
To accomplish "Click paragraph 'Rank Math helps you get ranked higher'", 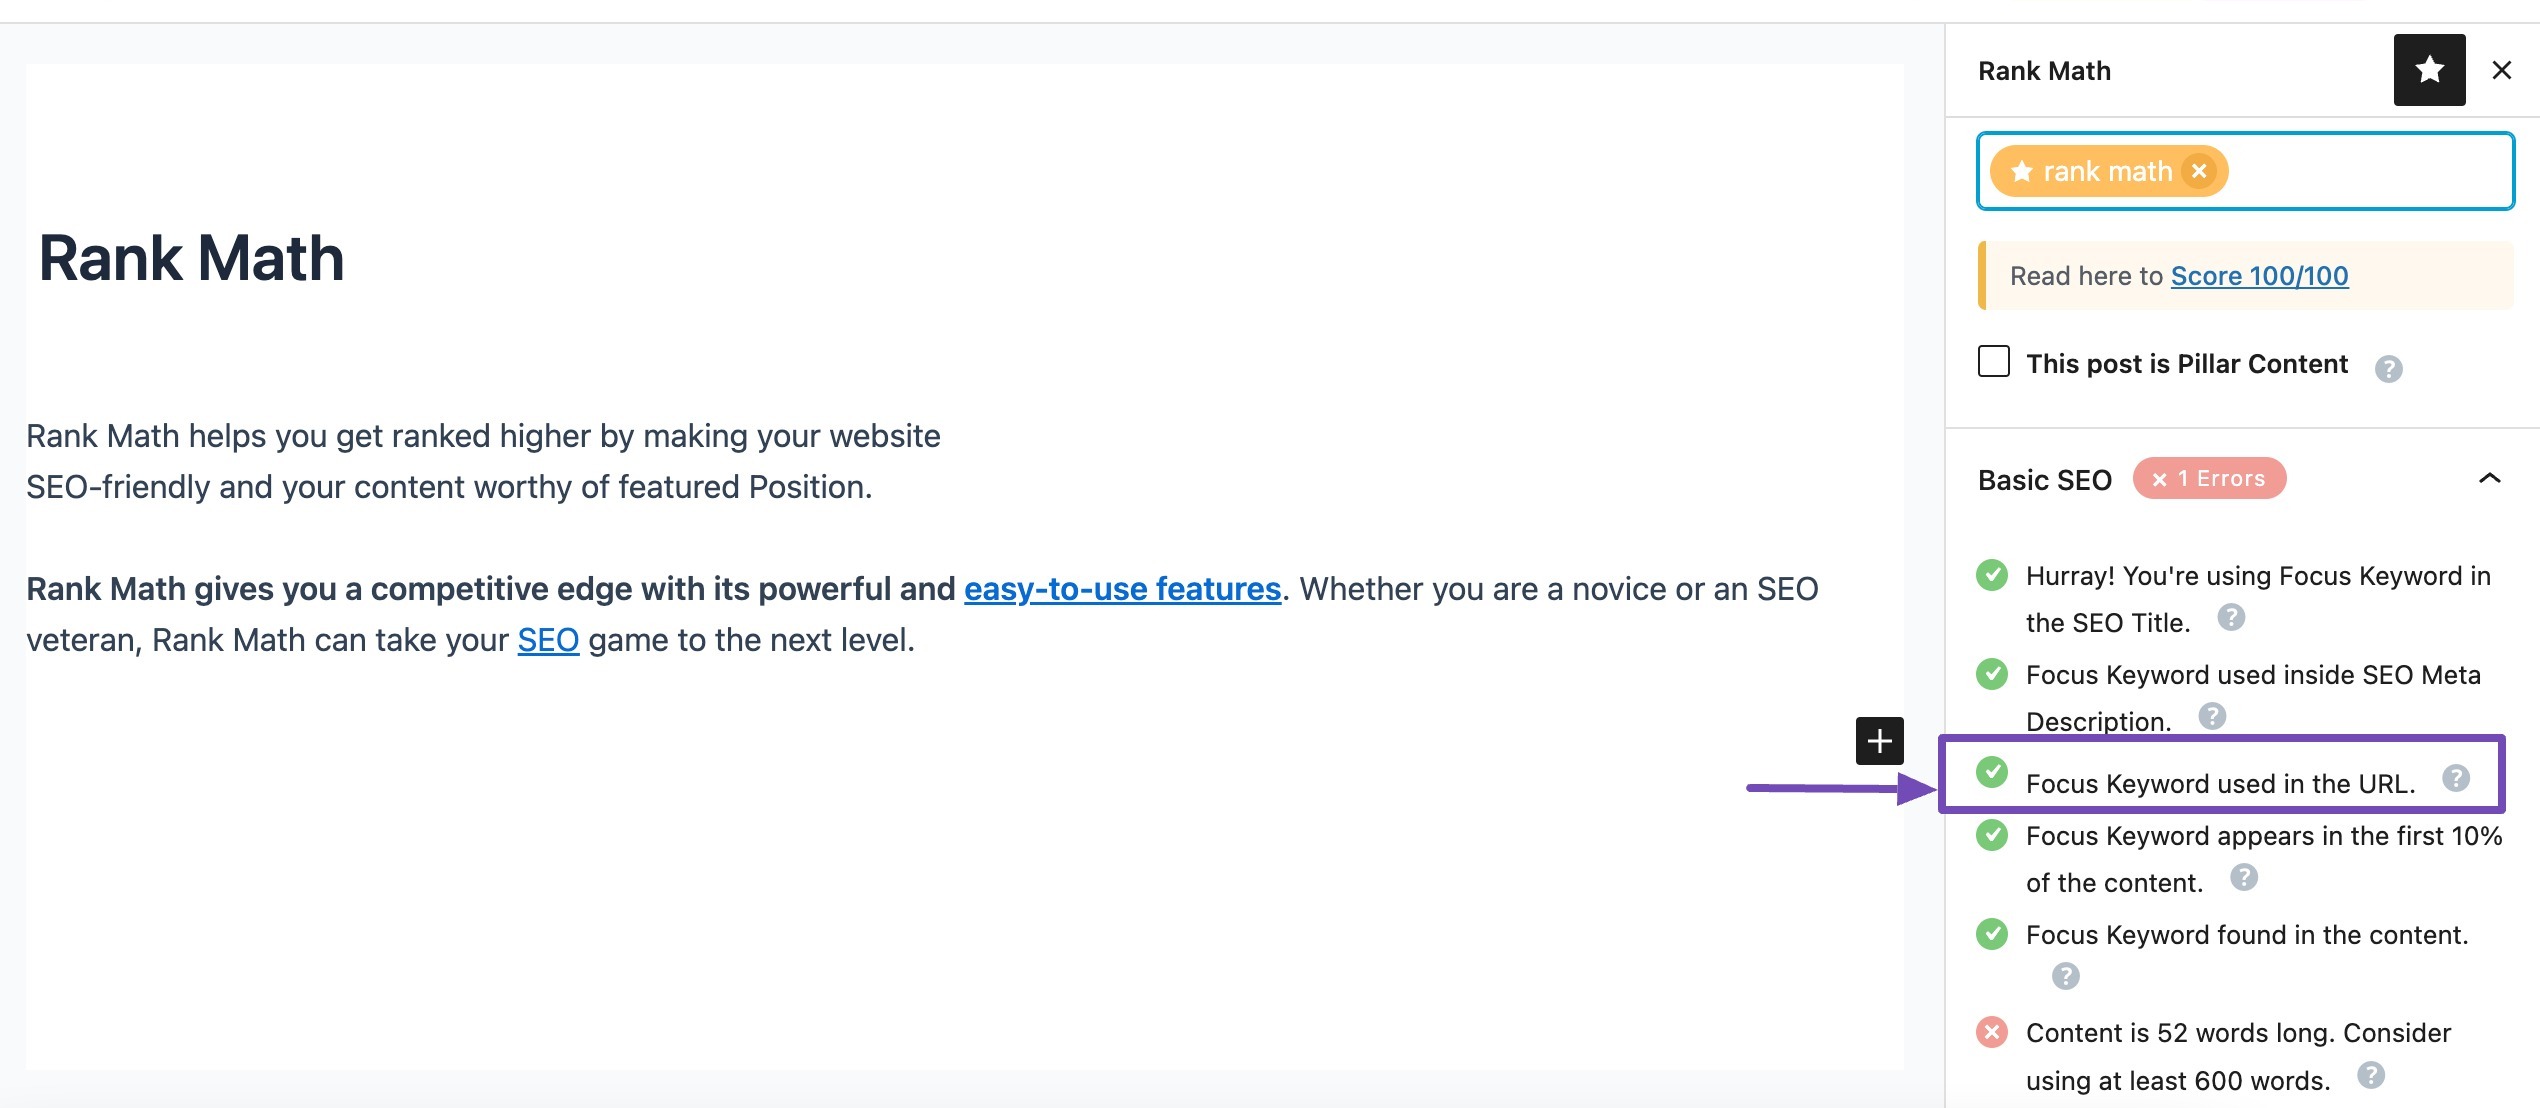I will [483, 461].
